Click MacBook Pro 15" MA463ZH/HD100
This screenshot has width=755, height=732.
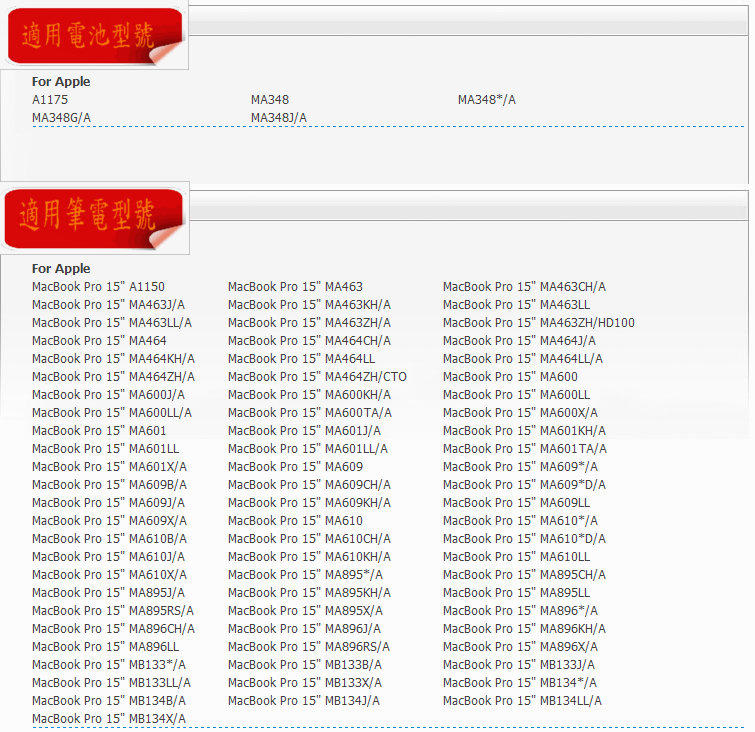(x=539, y=323)
